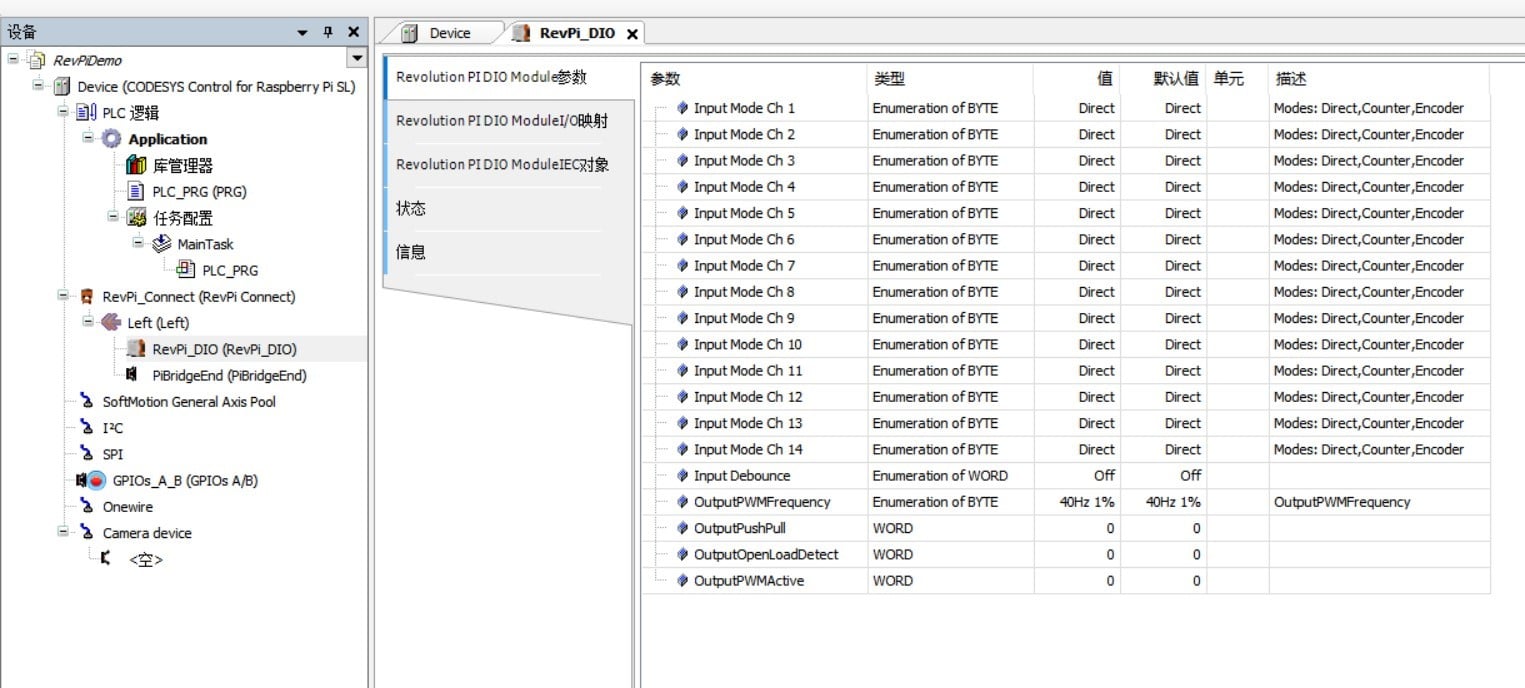
Task: Click the MainTask icon in tree
Action: pyautogui.click(x=161, y=244)
